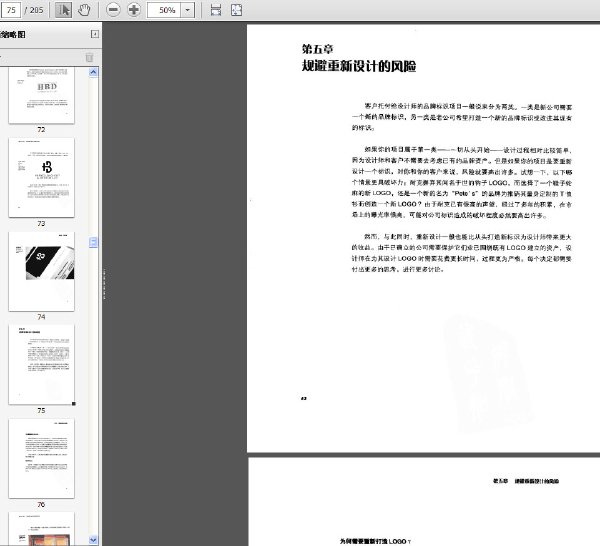600x546 pixels.
Task: Click the trash icon in thumbnails panel
Action: coord(89,57)
